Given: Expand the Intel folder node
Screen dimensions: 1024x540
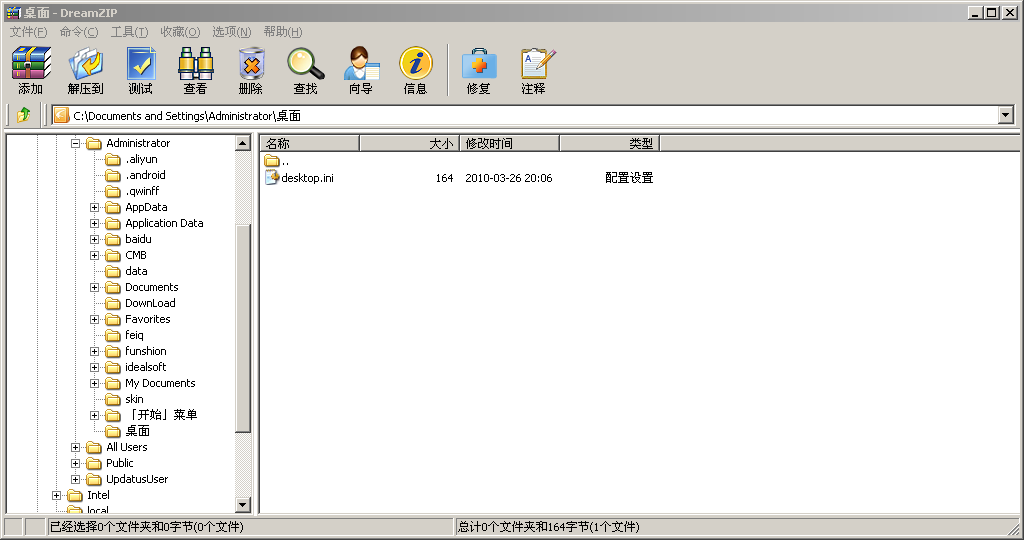Looking at the screenshot, I should pyautogui.click(x=56, y=496).
